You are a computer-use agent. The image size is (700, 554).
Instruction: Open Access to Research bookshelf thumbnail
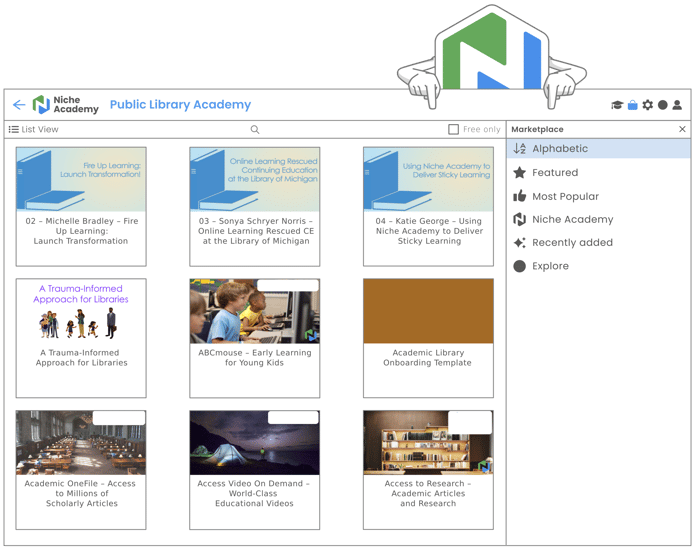429,443
